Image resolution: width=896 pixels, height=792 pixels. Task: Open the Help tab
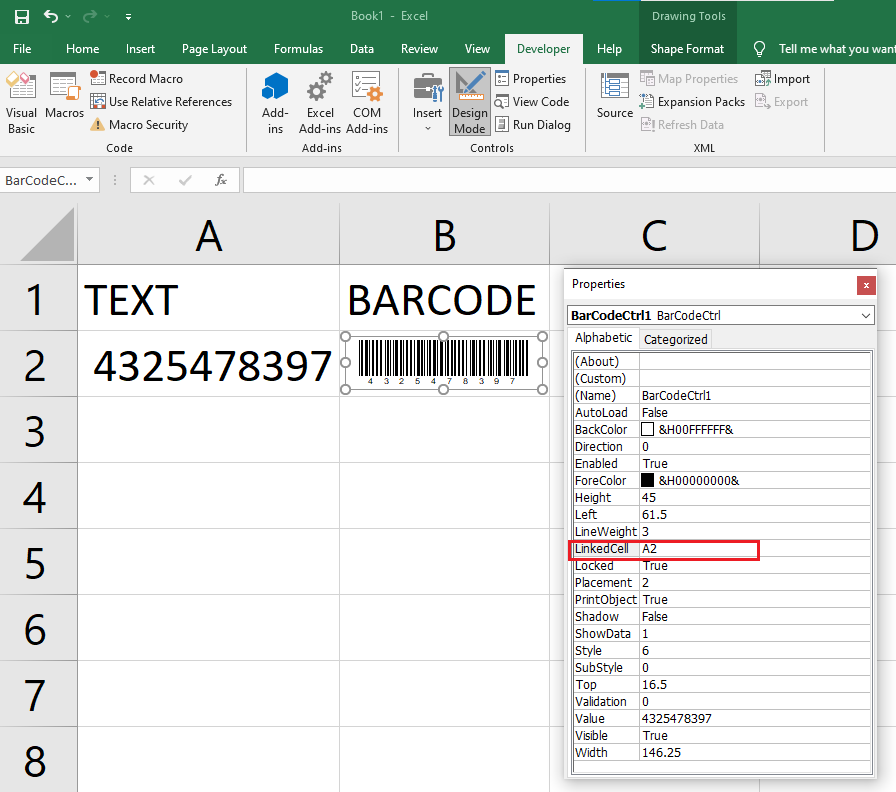[609, 49]
